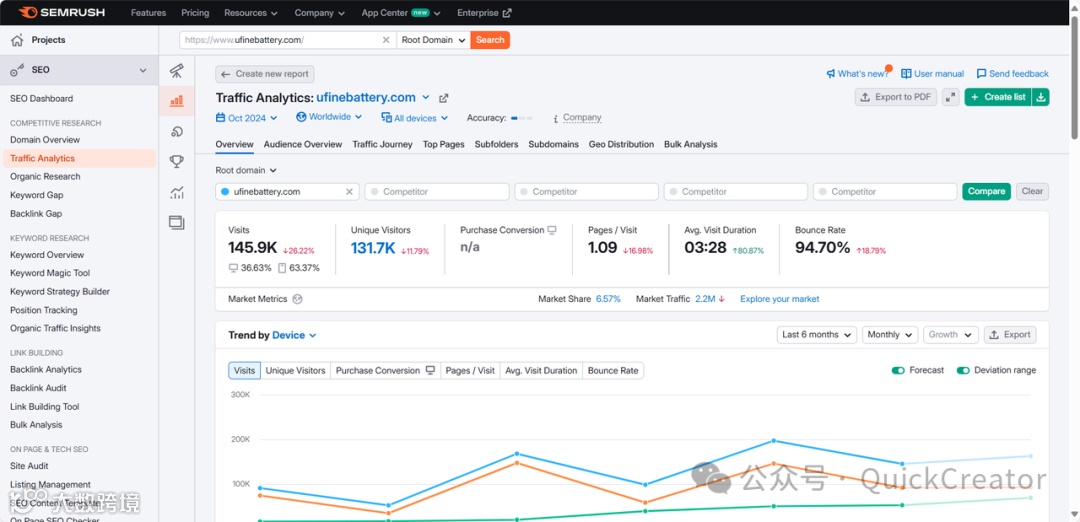Image resolution: width=1080 pixels, height=522 pixels.
Task: Open the trophy sidebar icon
Action: point(176,162)
